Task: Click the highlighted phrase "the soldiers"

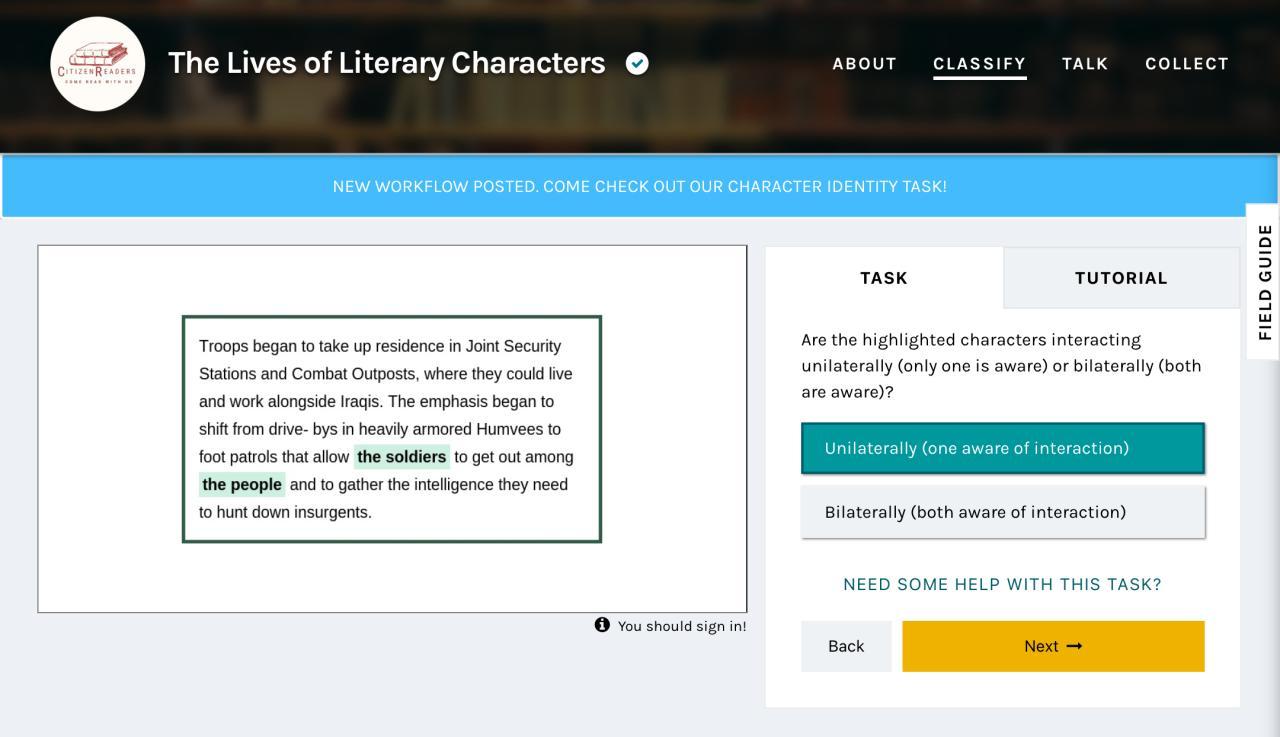Action: click(402, 457)
